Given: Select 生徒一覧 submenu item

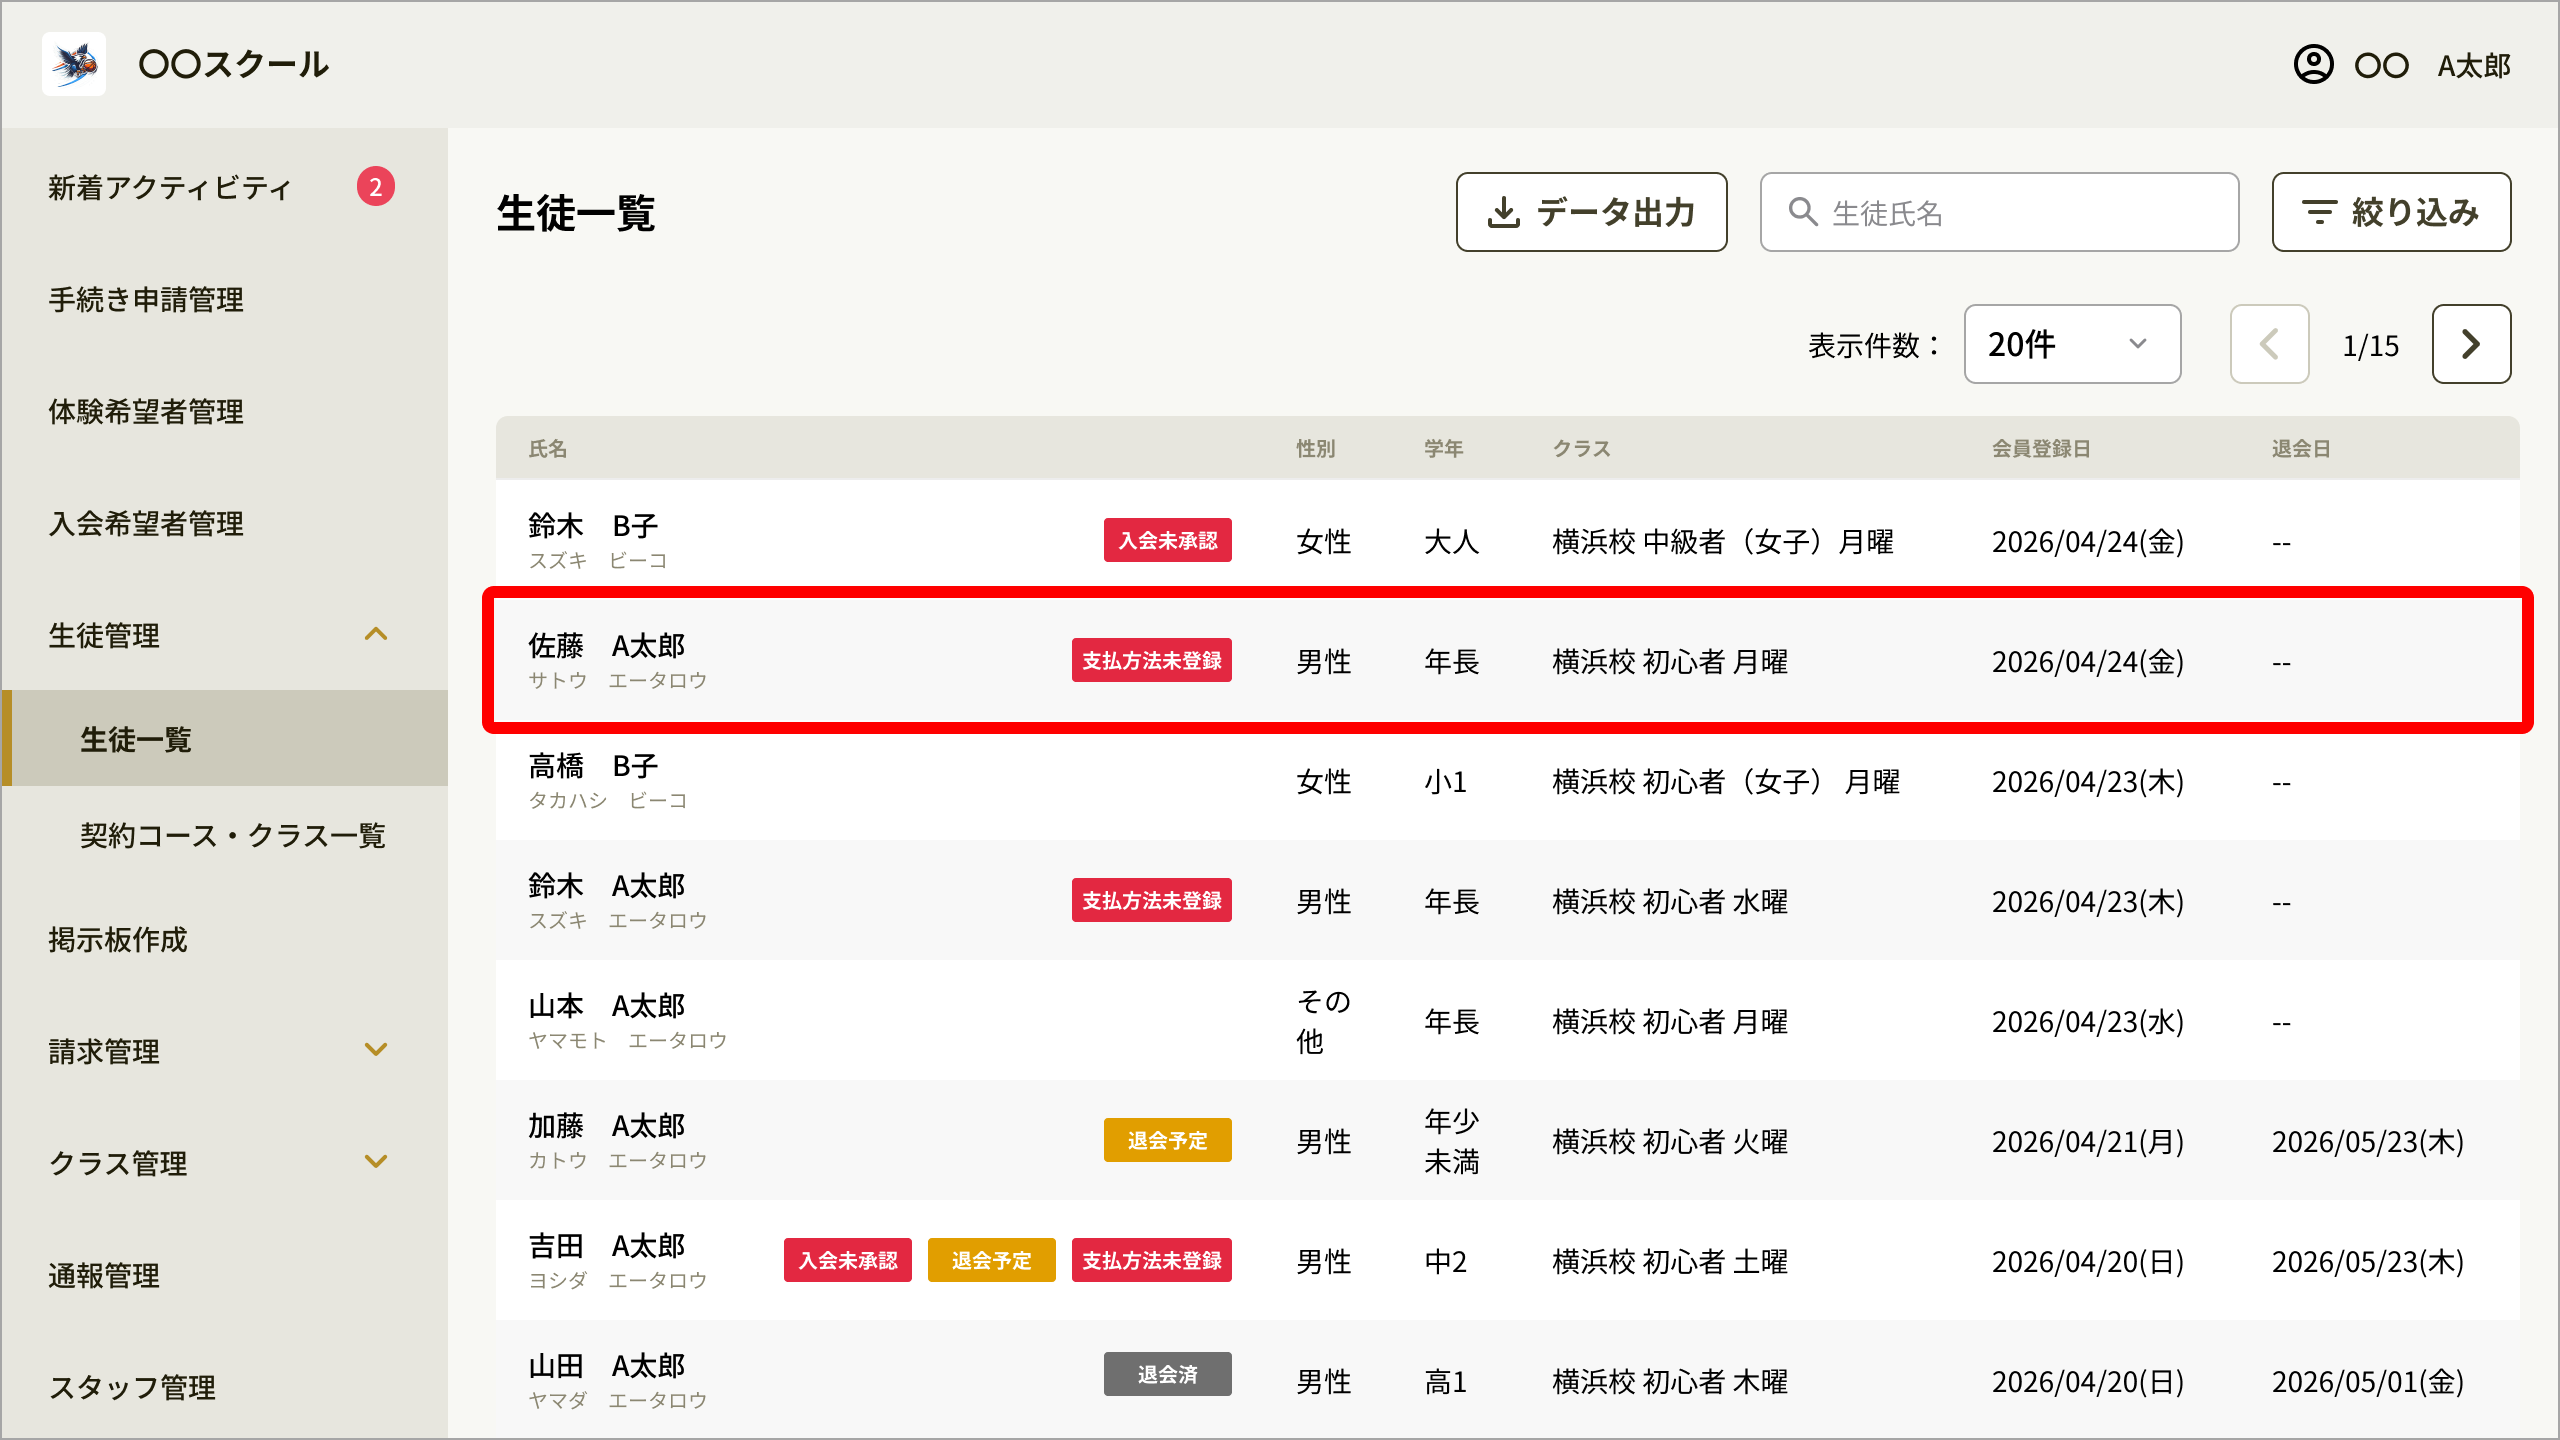Looking at the screenshot, I should click(x=225, y=739).
